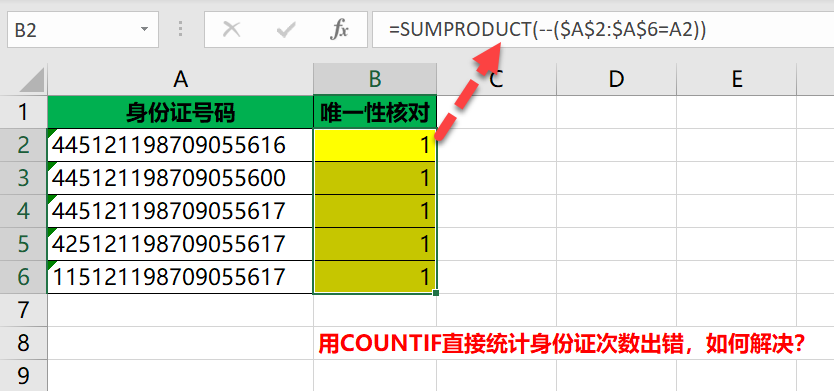Select cell with ID 425121198709055617
This screenshot has height=391, width=834.
point(180,244)
